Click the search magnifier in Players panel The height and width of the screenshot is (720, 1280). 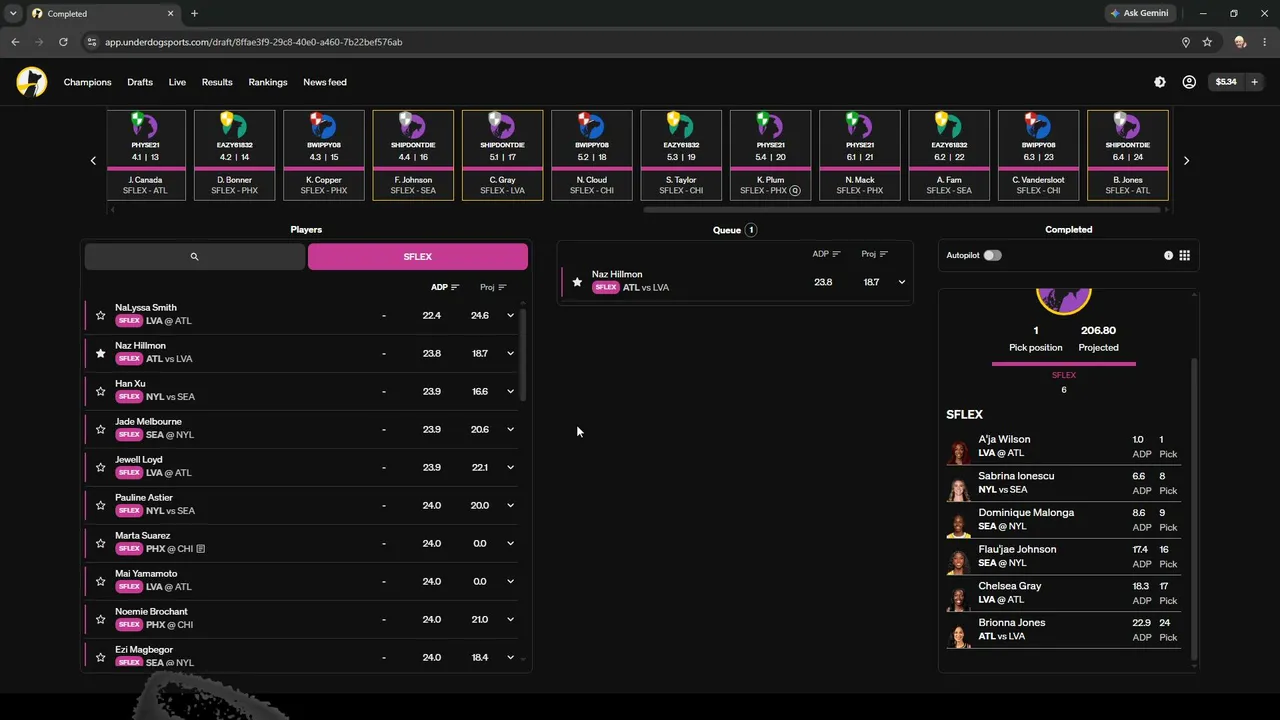[x=194, y=257]
